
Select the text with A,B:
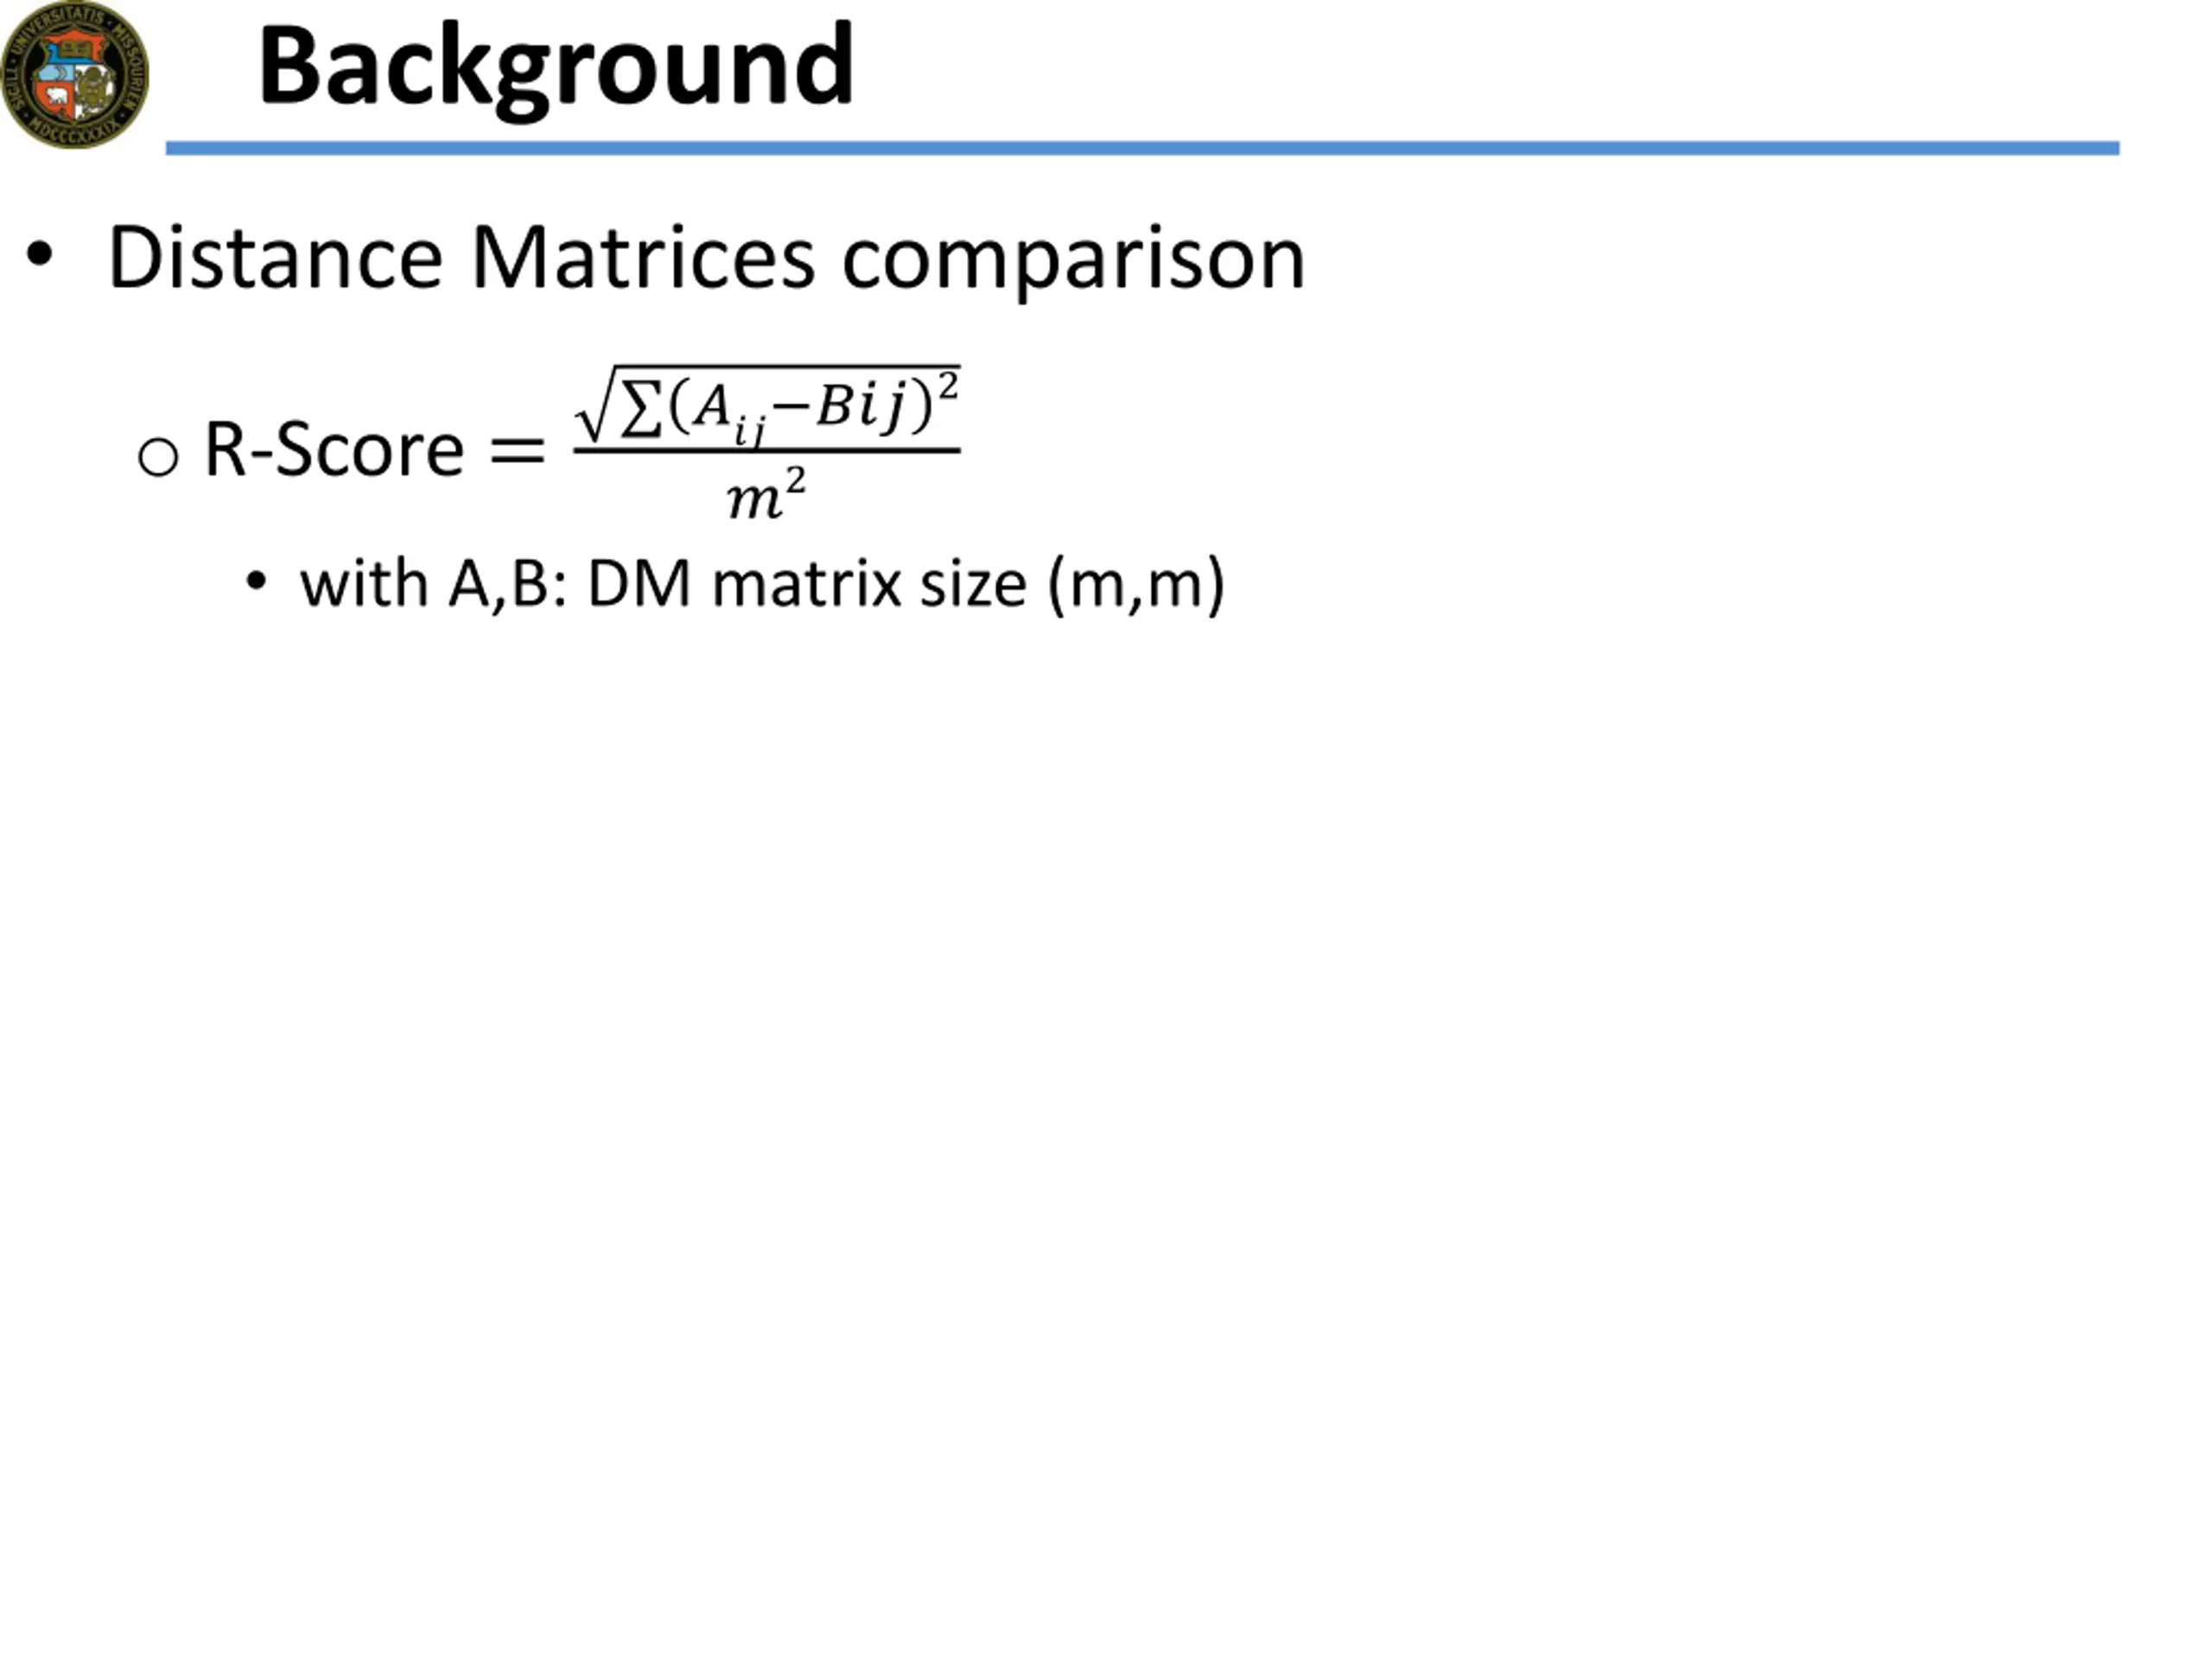click(x=434, y=584)
